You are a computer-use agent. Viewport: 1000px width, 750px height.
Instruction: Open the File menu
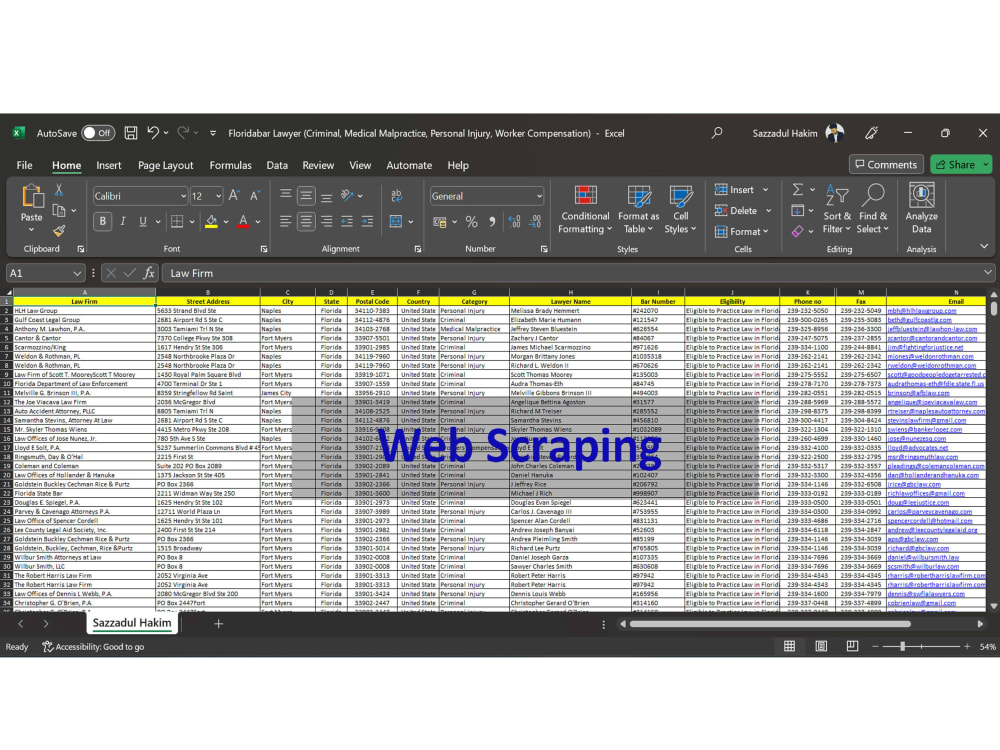pyautogui.click(x=24, y=165)
